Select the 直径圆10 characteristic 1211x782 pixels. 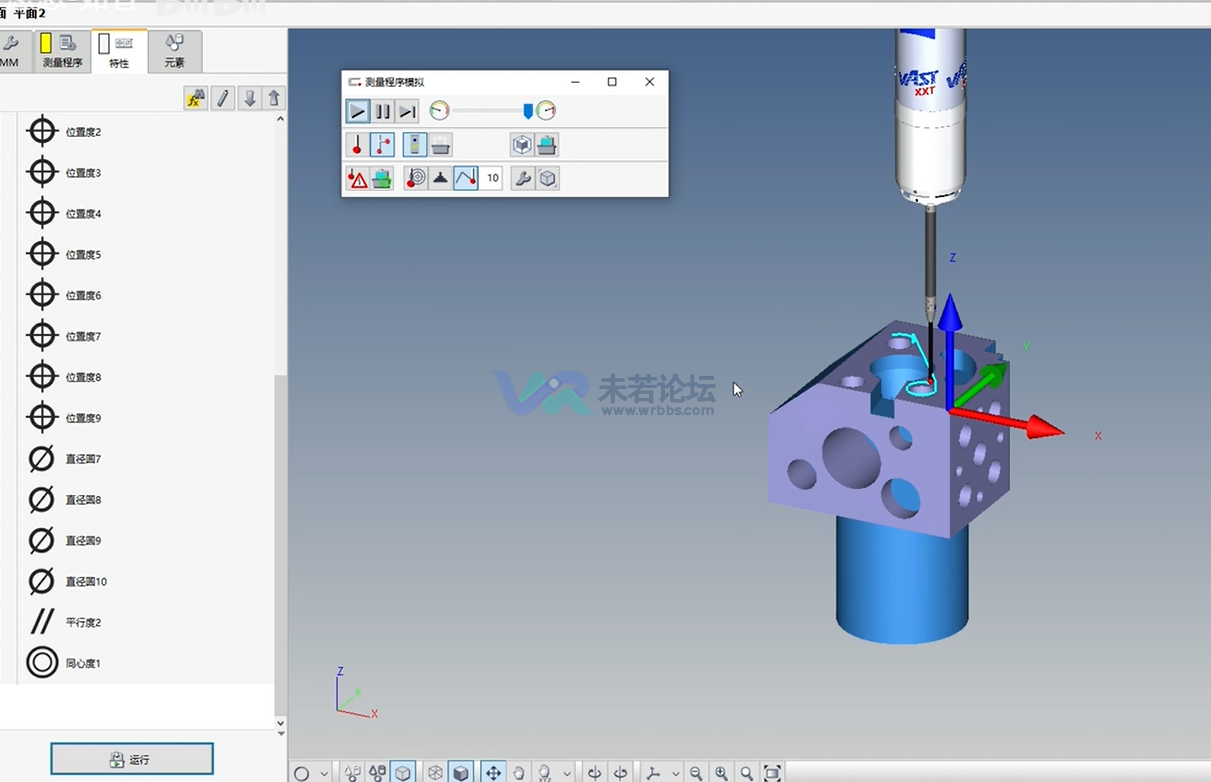(x=67, y=581)
